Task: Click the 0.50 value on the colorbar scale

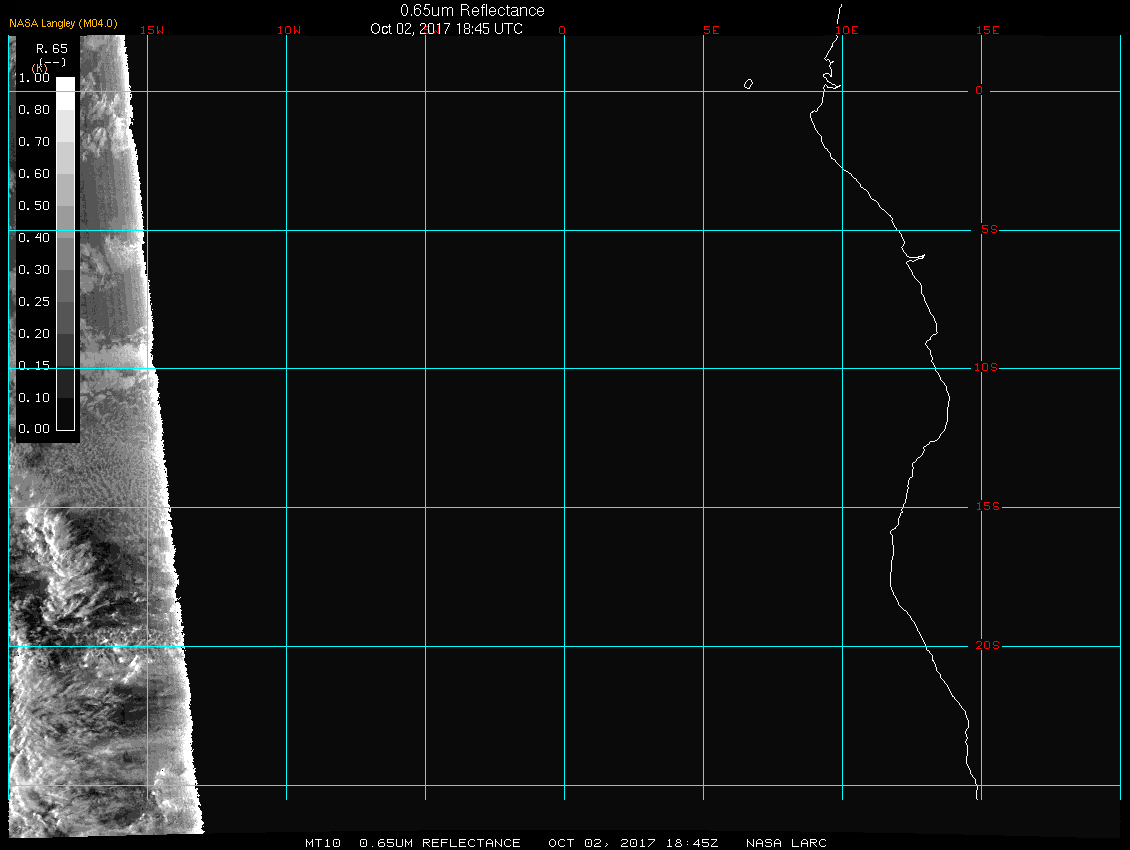Action: 34,206
